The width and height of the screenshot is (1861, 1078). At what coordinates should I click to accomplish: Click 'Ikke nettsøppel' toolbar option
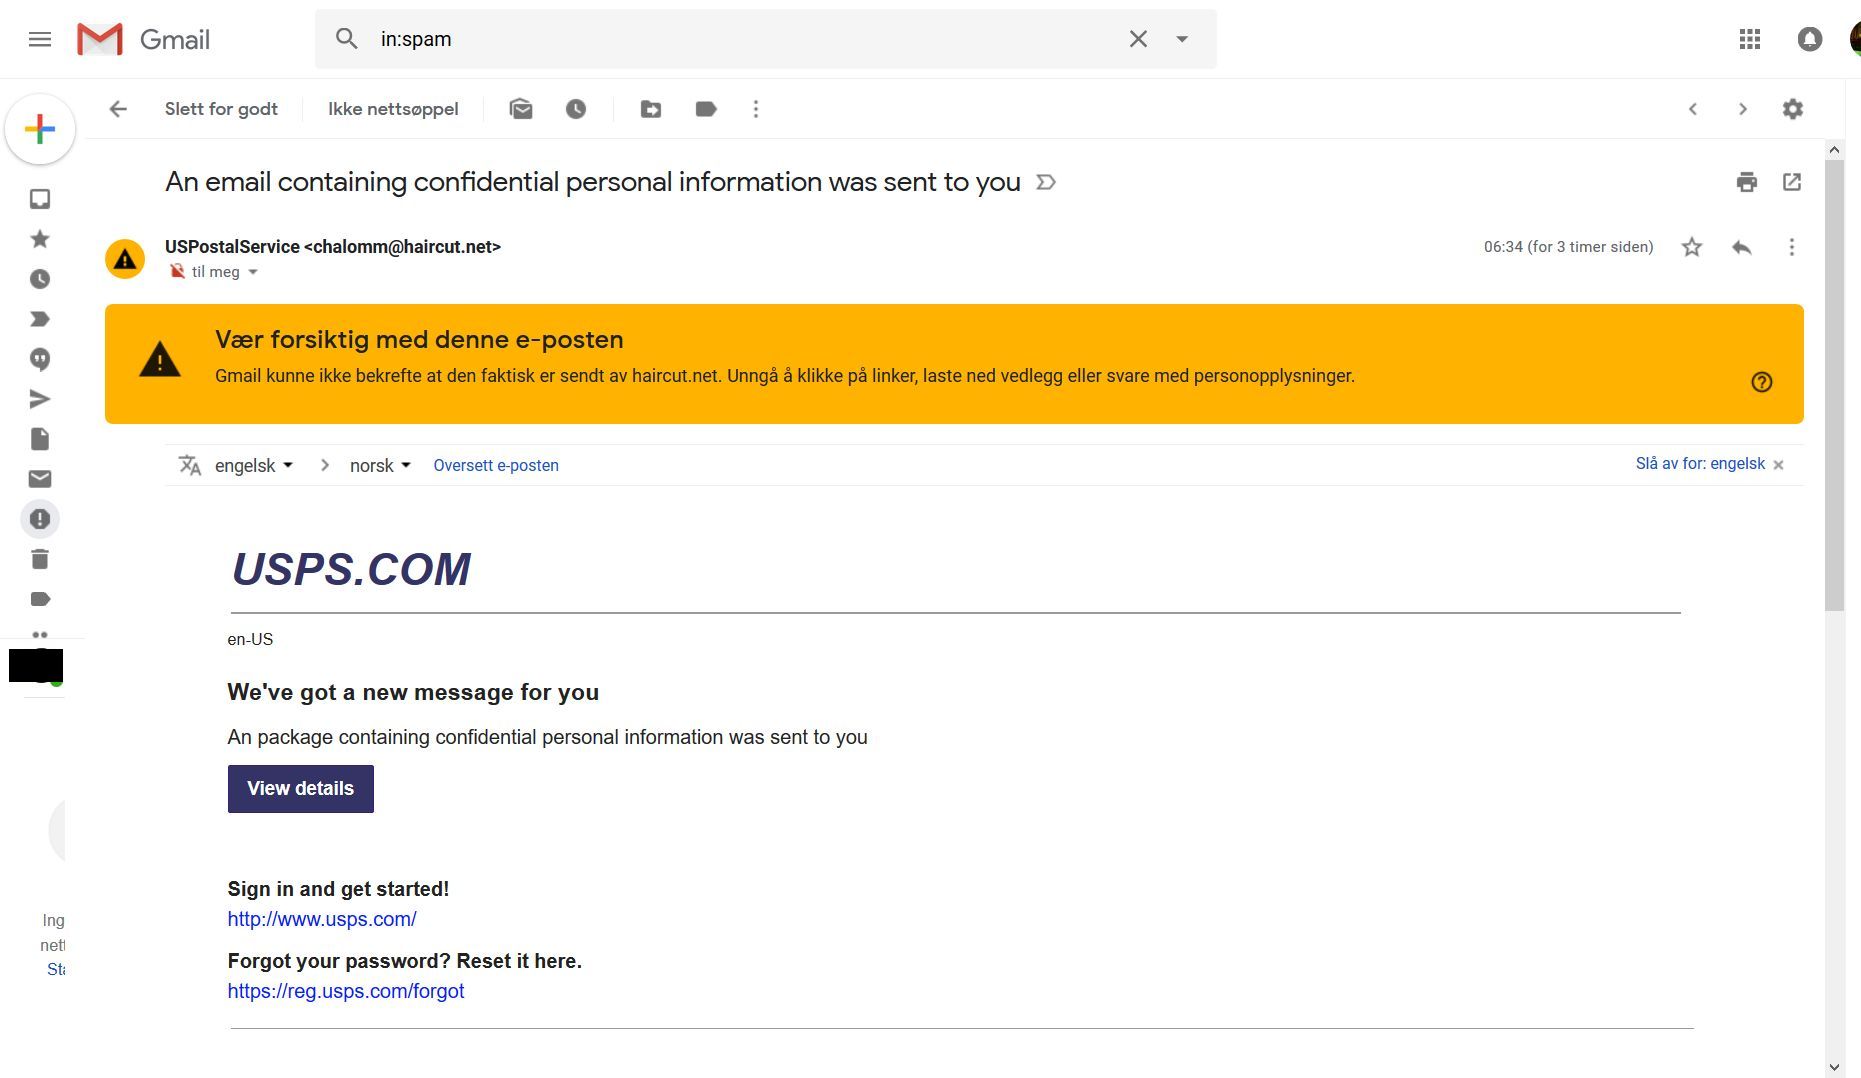click(x=393, y=109)
